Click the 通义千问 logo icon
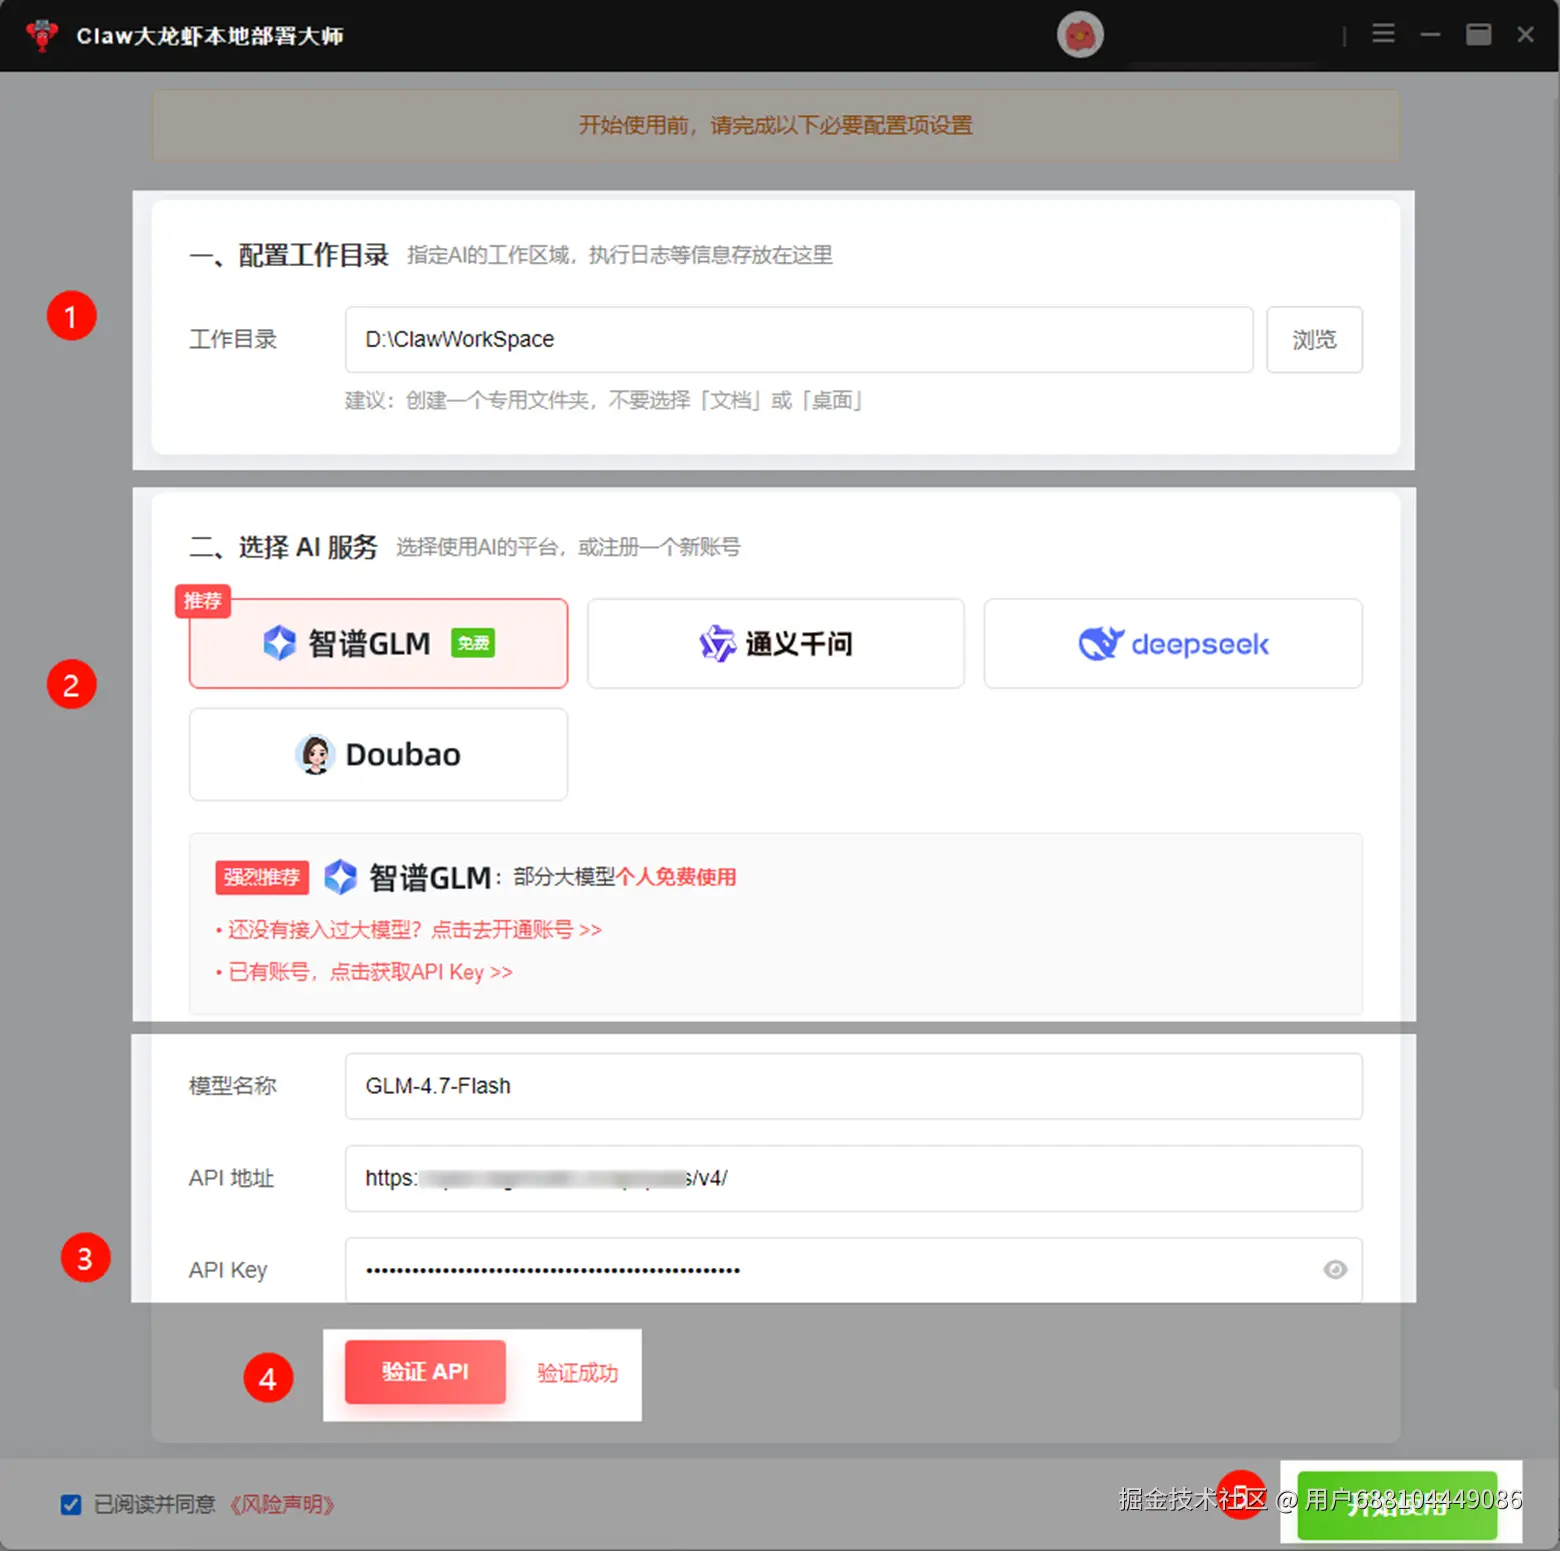1560x1551 pixels. pos(717,644)
